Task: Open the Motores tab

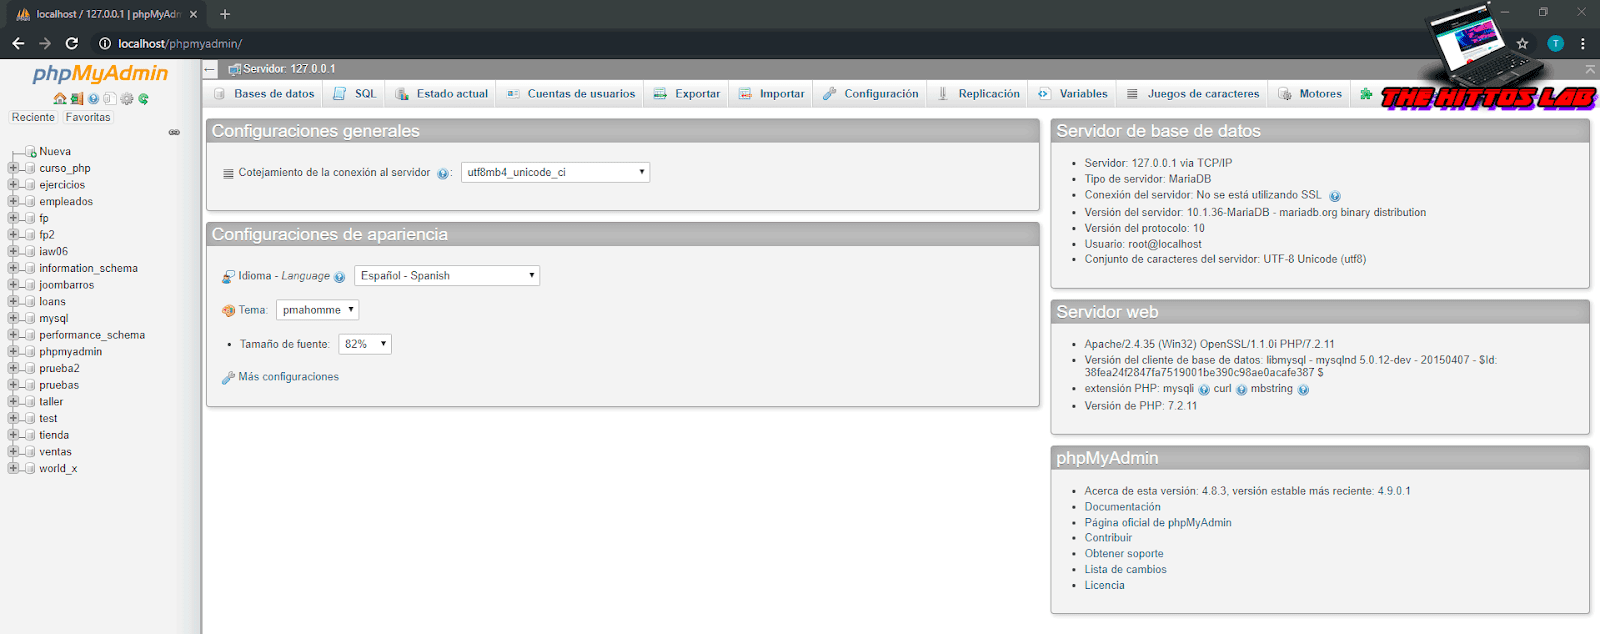Action: [1310, 94]
